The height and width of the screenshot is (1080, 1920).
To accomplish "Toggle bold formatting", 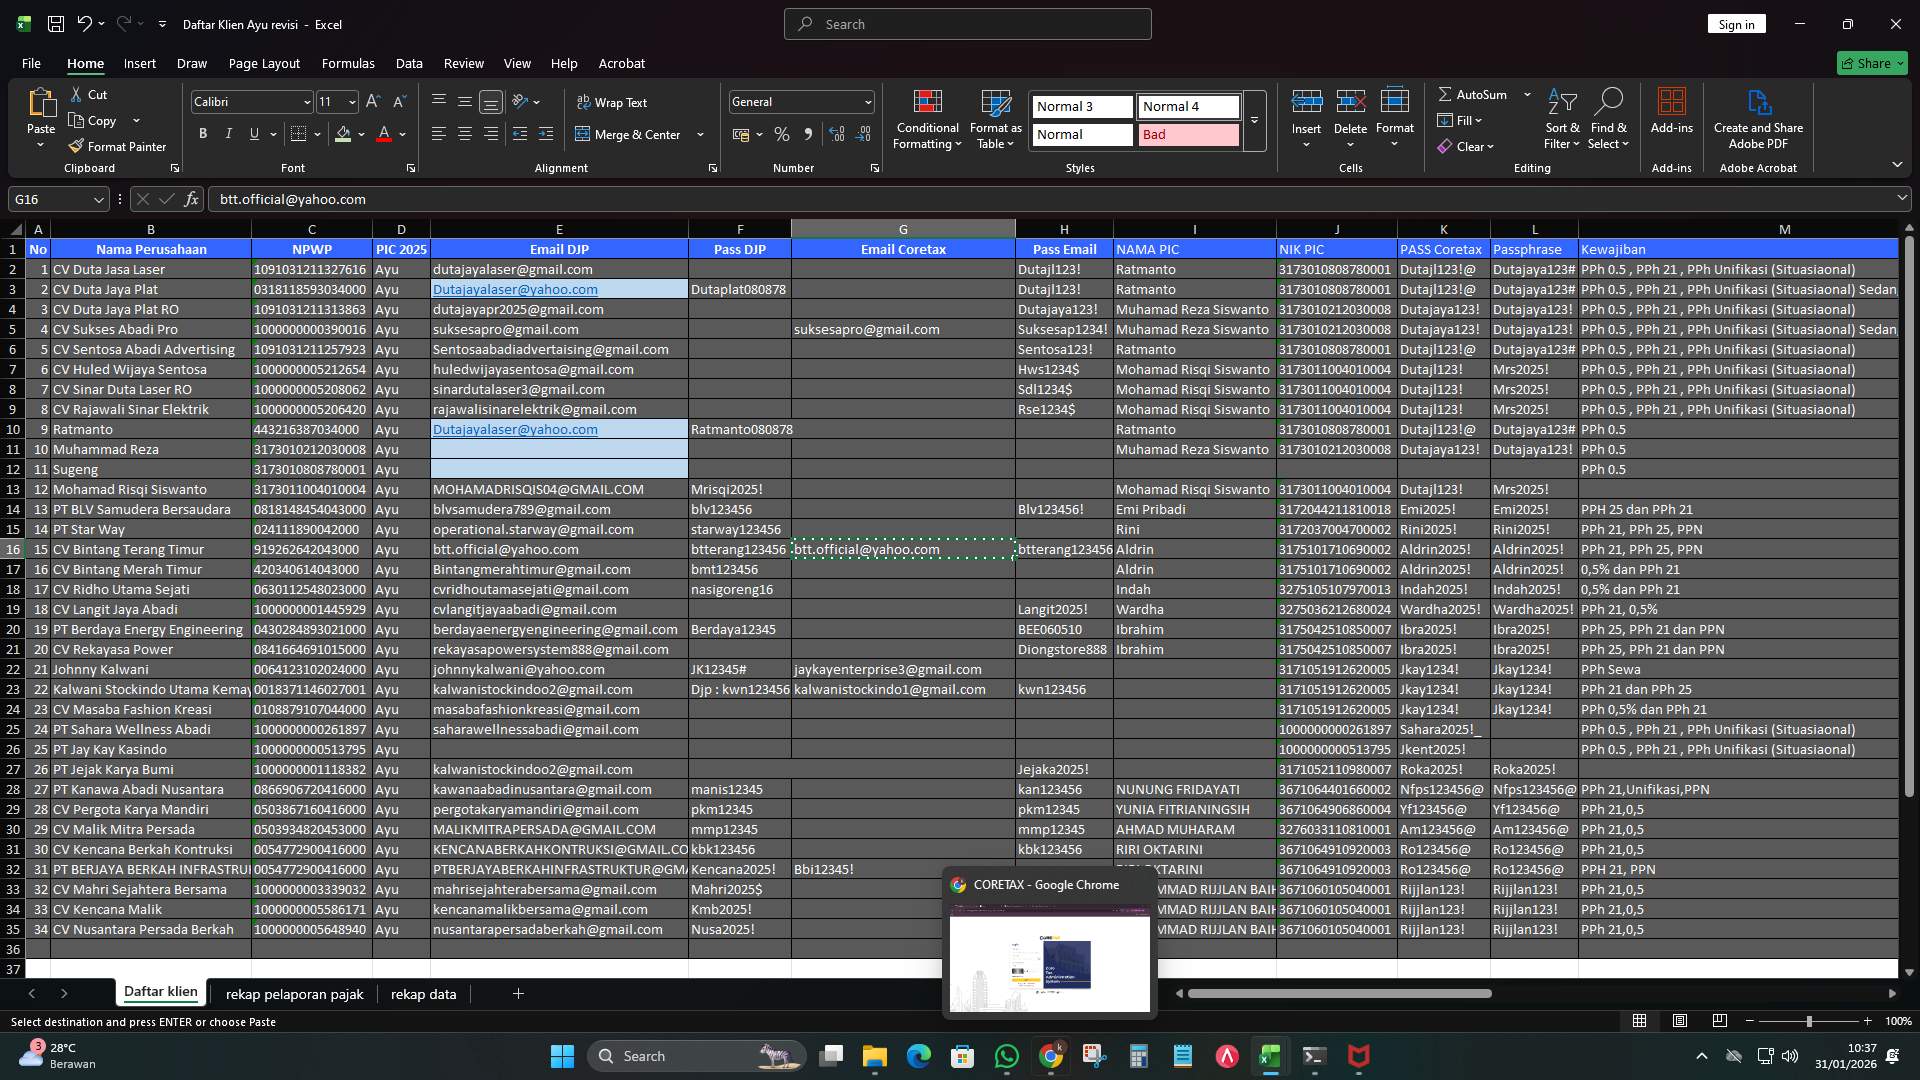I will 203,133.
